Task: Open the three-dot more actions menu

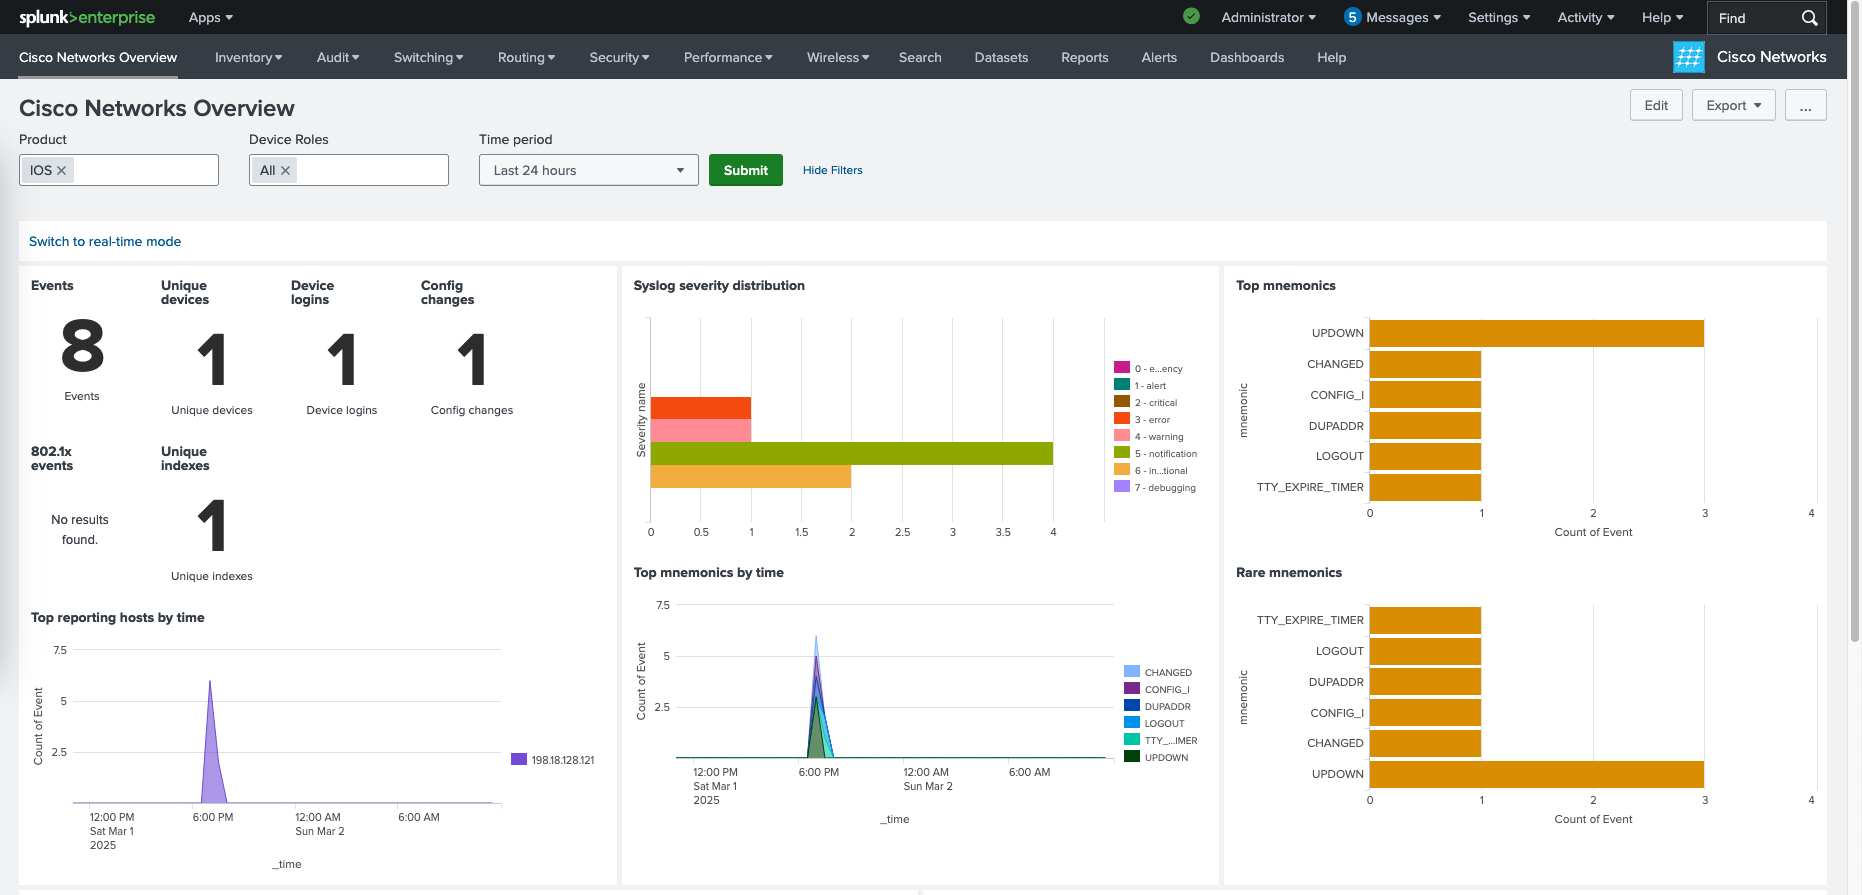Action: 1805,106
